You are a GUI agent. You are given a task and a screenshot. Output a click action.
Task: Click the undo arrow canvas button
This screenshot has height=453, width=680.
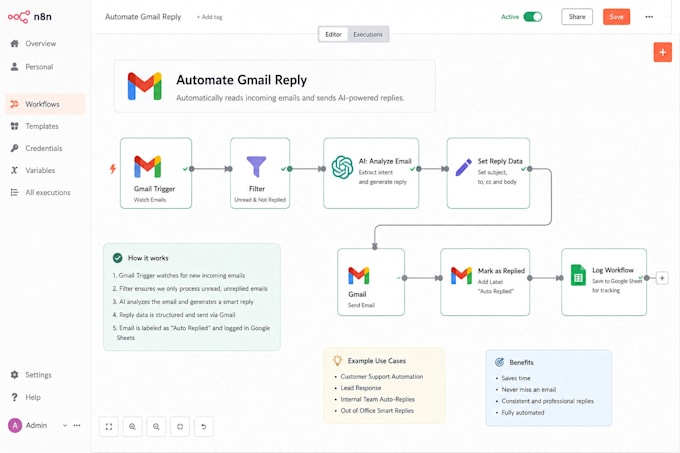(x=204, y=427)
